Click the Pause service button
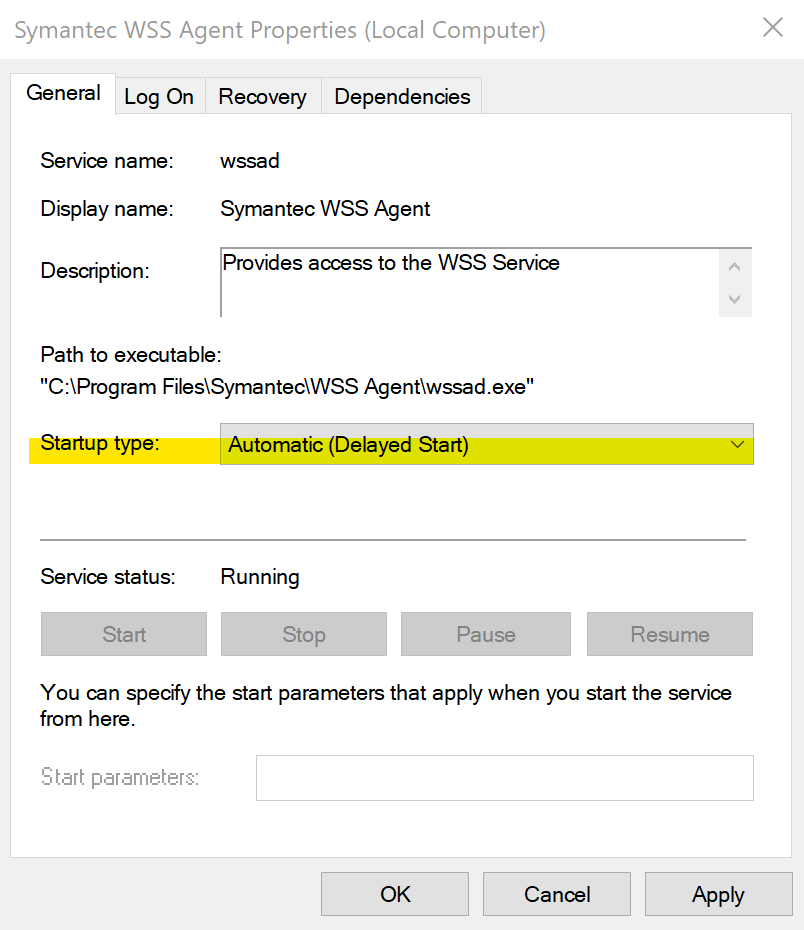 click(x=486, y=634)
